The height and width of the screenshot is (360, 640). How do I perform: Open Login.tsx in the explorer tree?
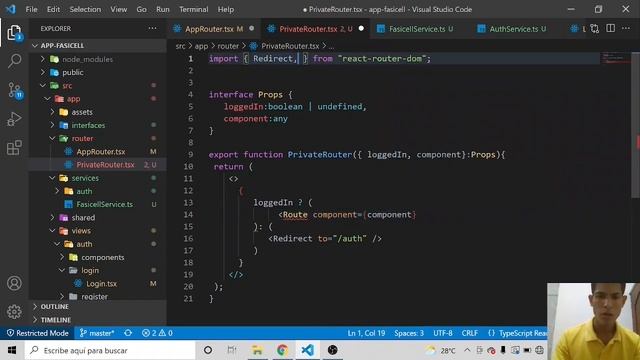(x=101, y=283)
